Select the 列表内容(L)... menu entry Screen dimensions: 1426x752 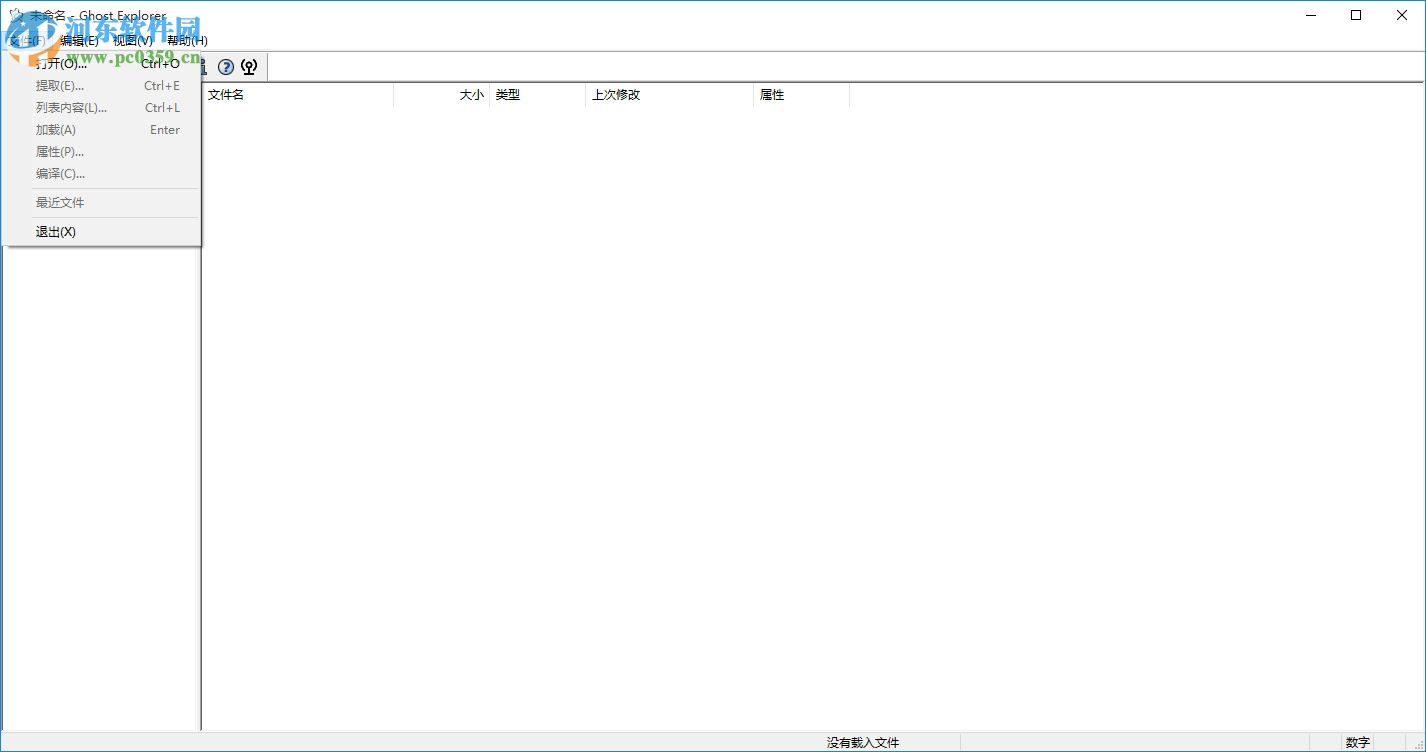click(x=101, y=108)
